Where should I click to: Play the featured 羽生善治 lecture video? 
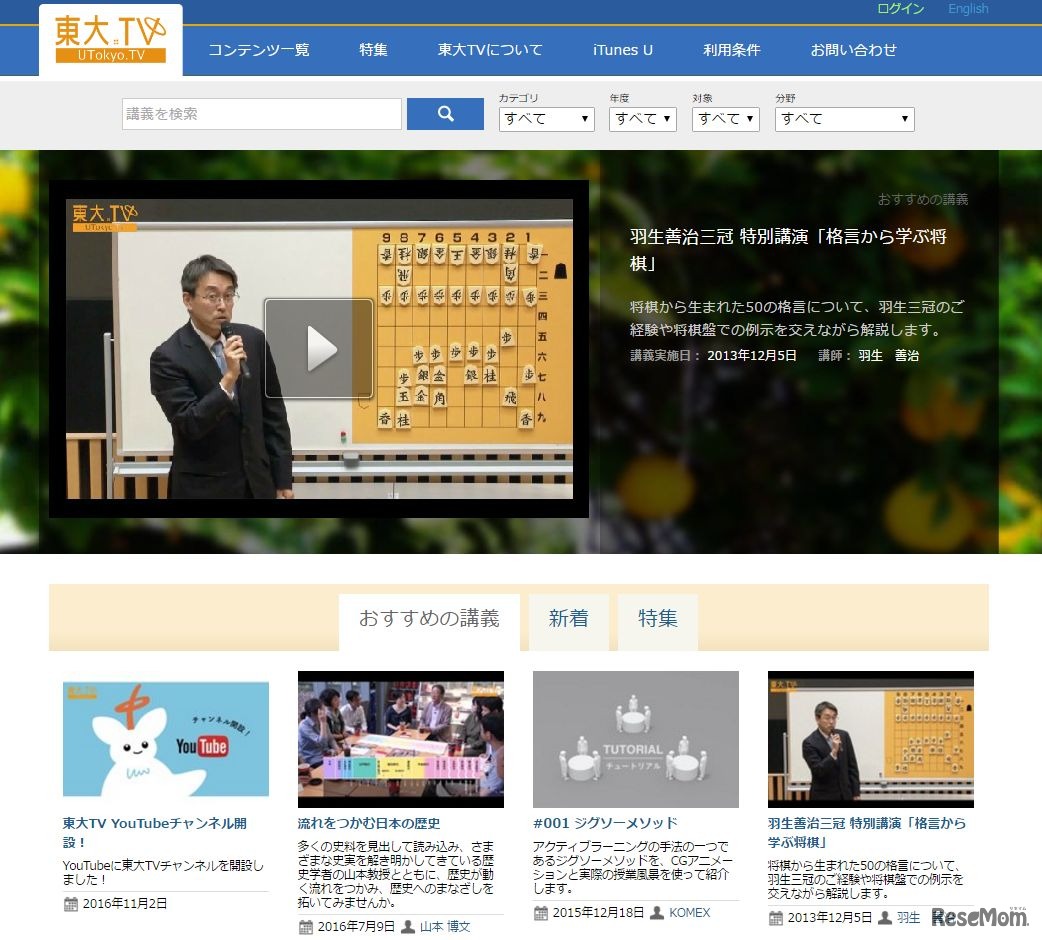pyautogui.click(x=319, y=348)
